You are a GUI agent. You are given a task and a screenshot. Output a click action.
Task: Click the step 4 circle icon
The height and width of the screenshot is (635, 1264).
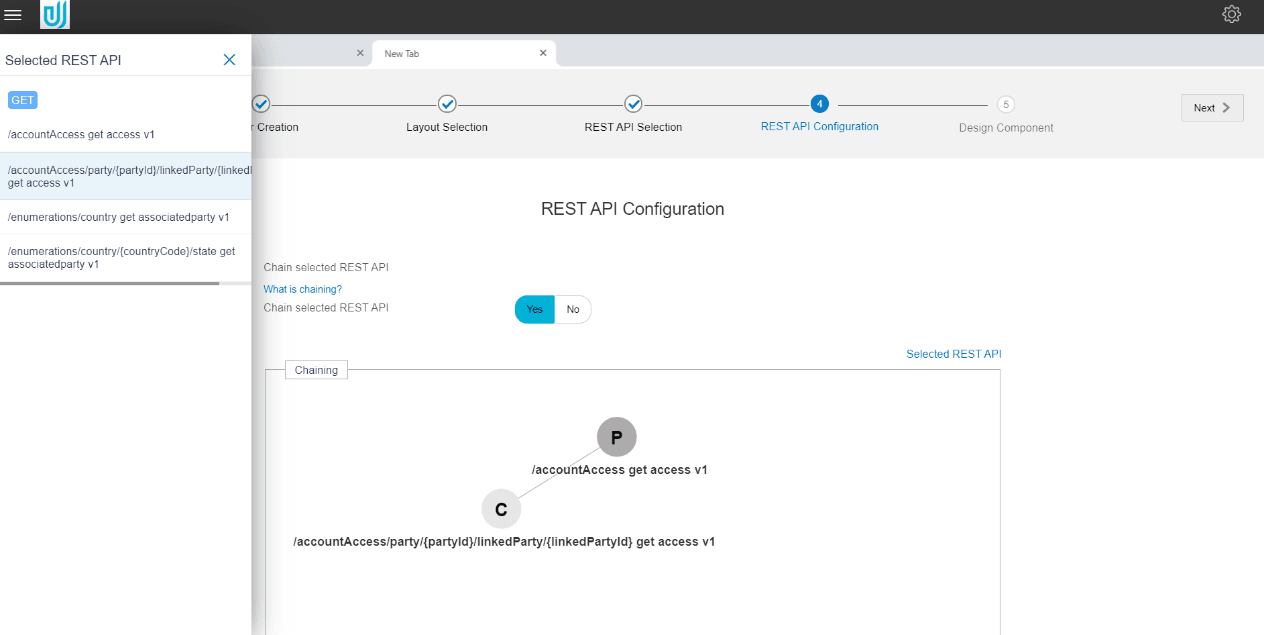[x=819, y=104]
